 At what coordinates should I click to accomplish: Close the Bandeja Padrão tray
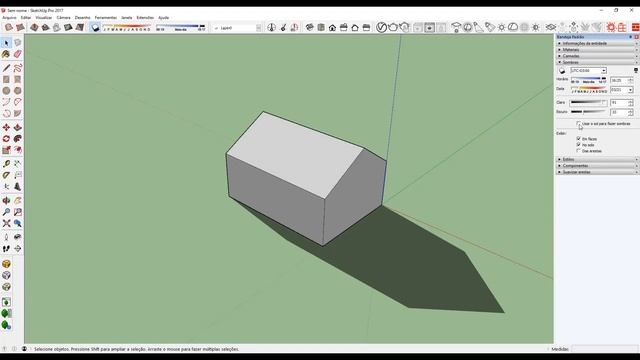pos(636,37)
